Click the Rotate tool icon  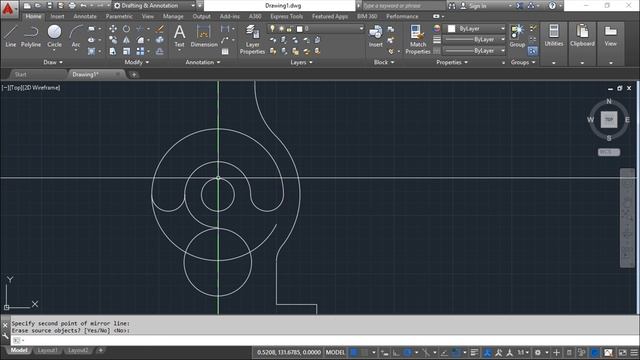tap(127, 29)
